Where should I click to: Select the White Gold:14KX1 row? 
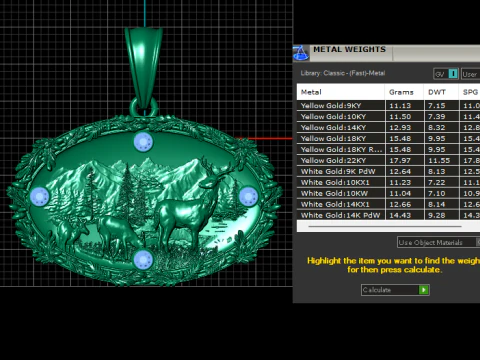pos(388,205)
